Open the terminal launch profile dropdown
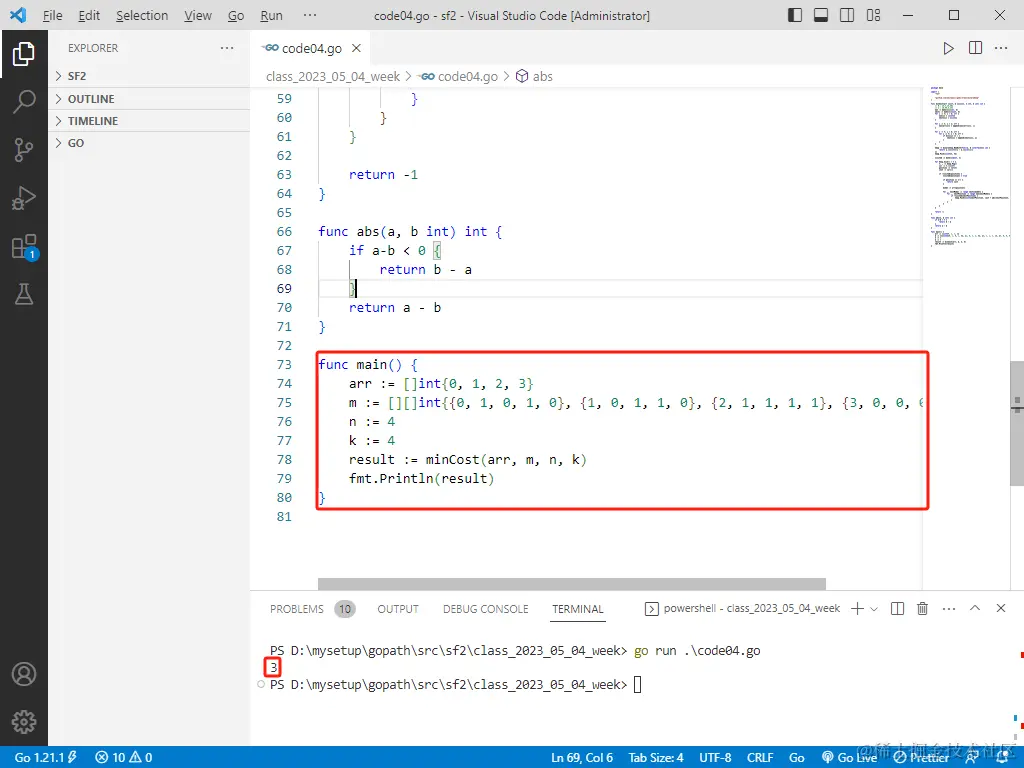The width and height of the screenshot is (1024, 768). pyautogui.click(x=874, y=609)
